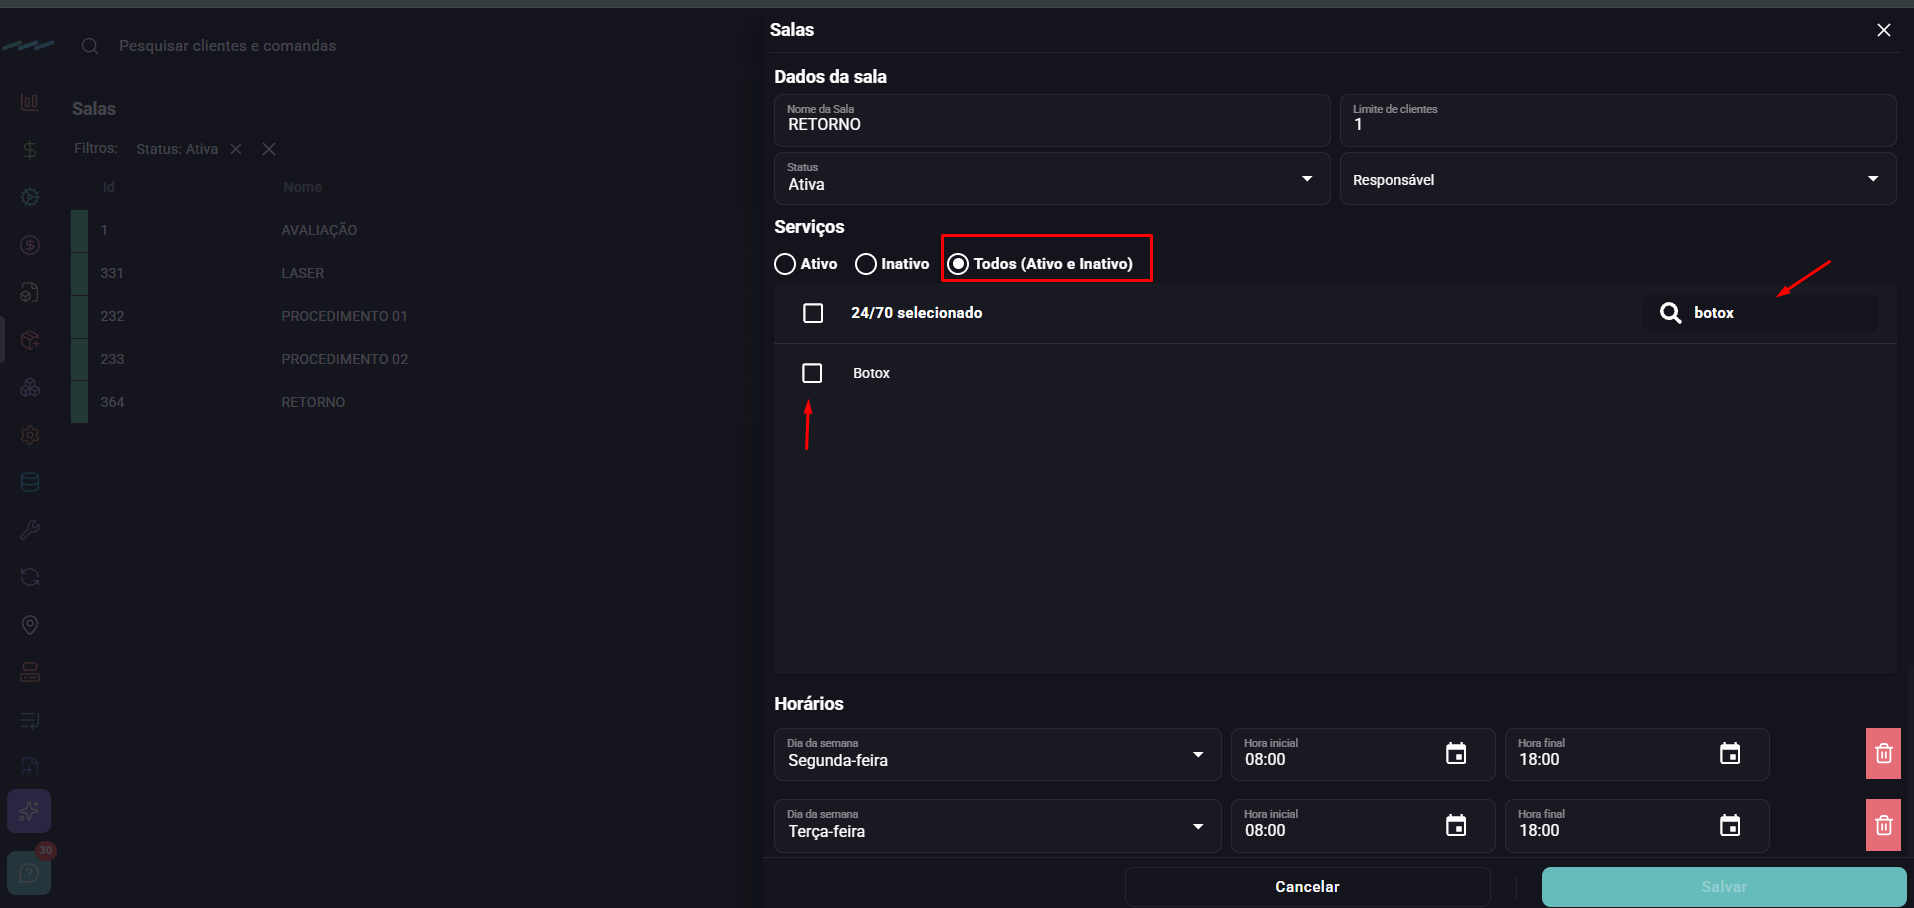Open the calendar icon for Terça-feira Hora final

(1730, 825)
